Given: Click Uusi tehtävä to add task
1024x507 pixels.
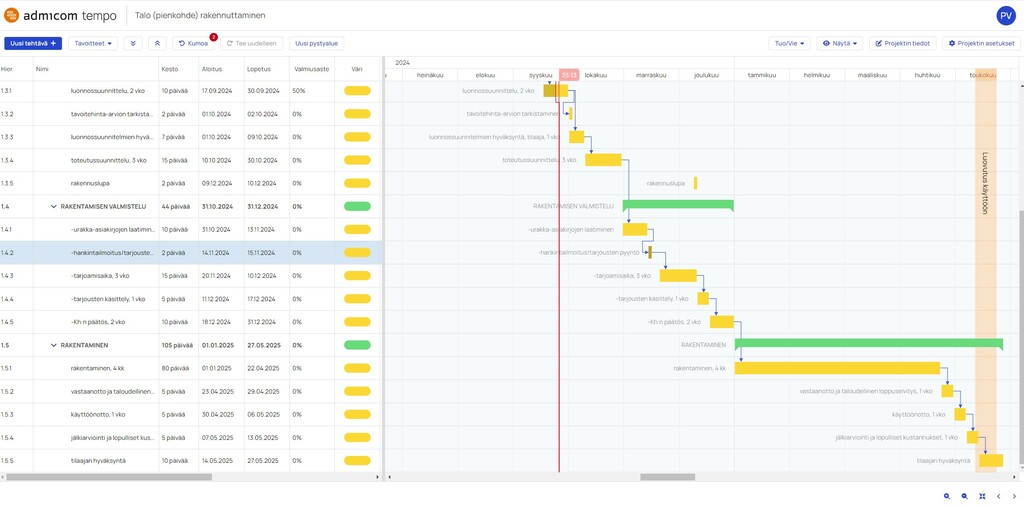Looking at the screenshot, I should (33, 43).
